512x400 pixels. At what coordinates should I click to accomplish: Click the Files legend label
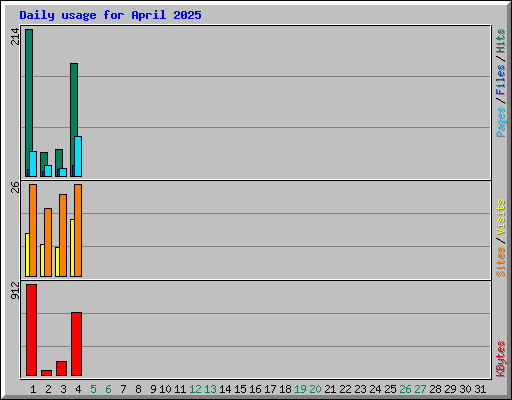[501, 80]
